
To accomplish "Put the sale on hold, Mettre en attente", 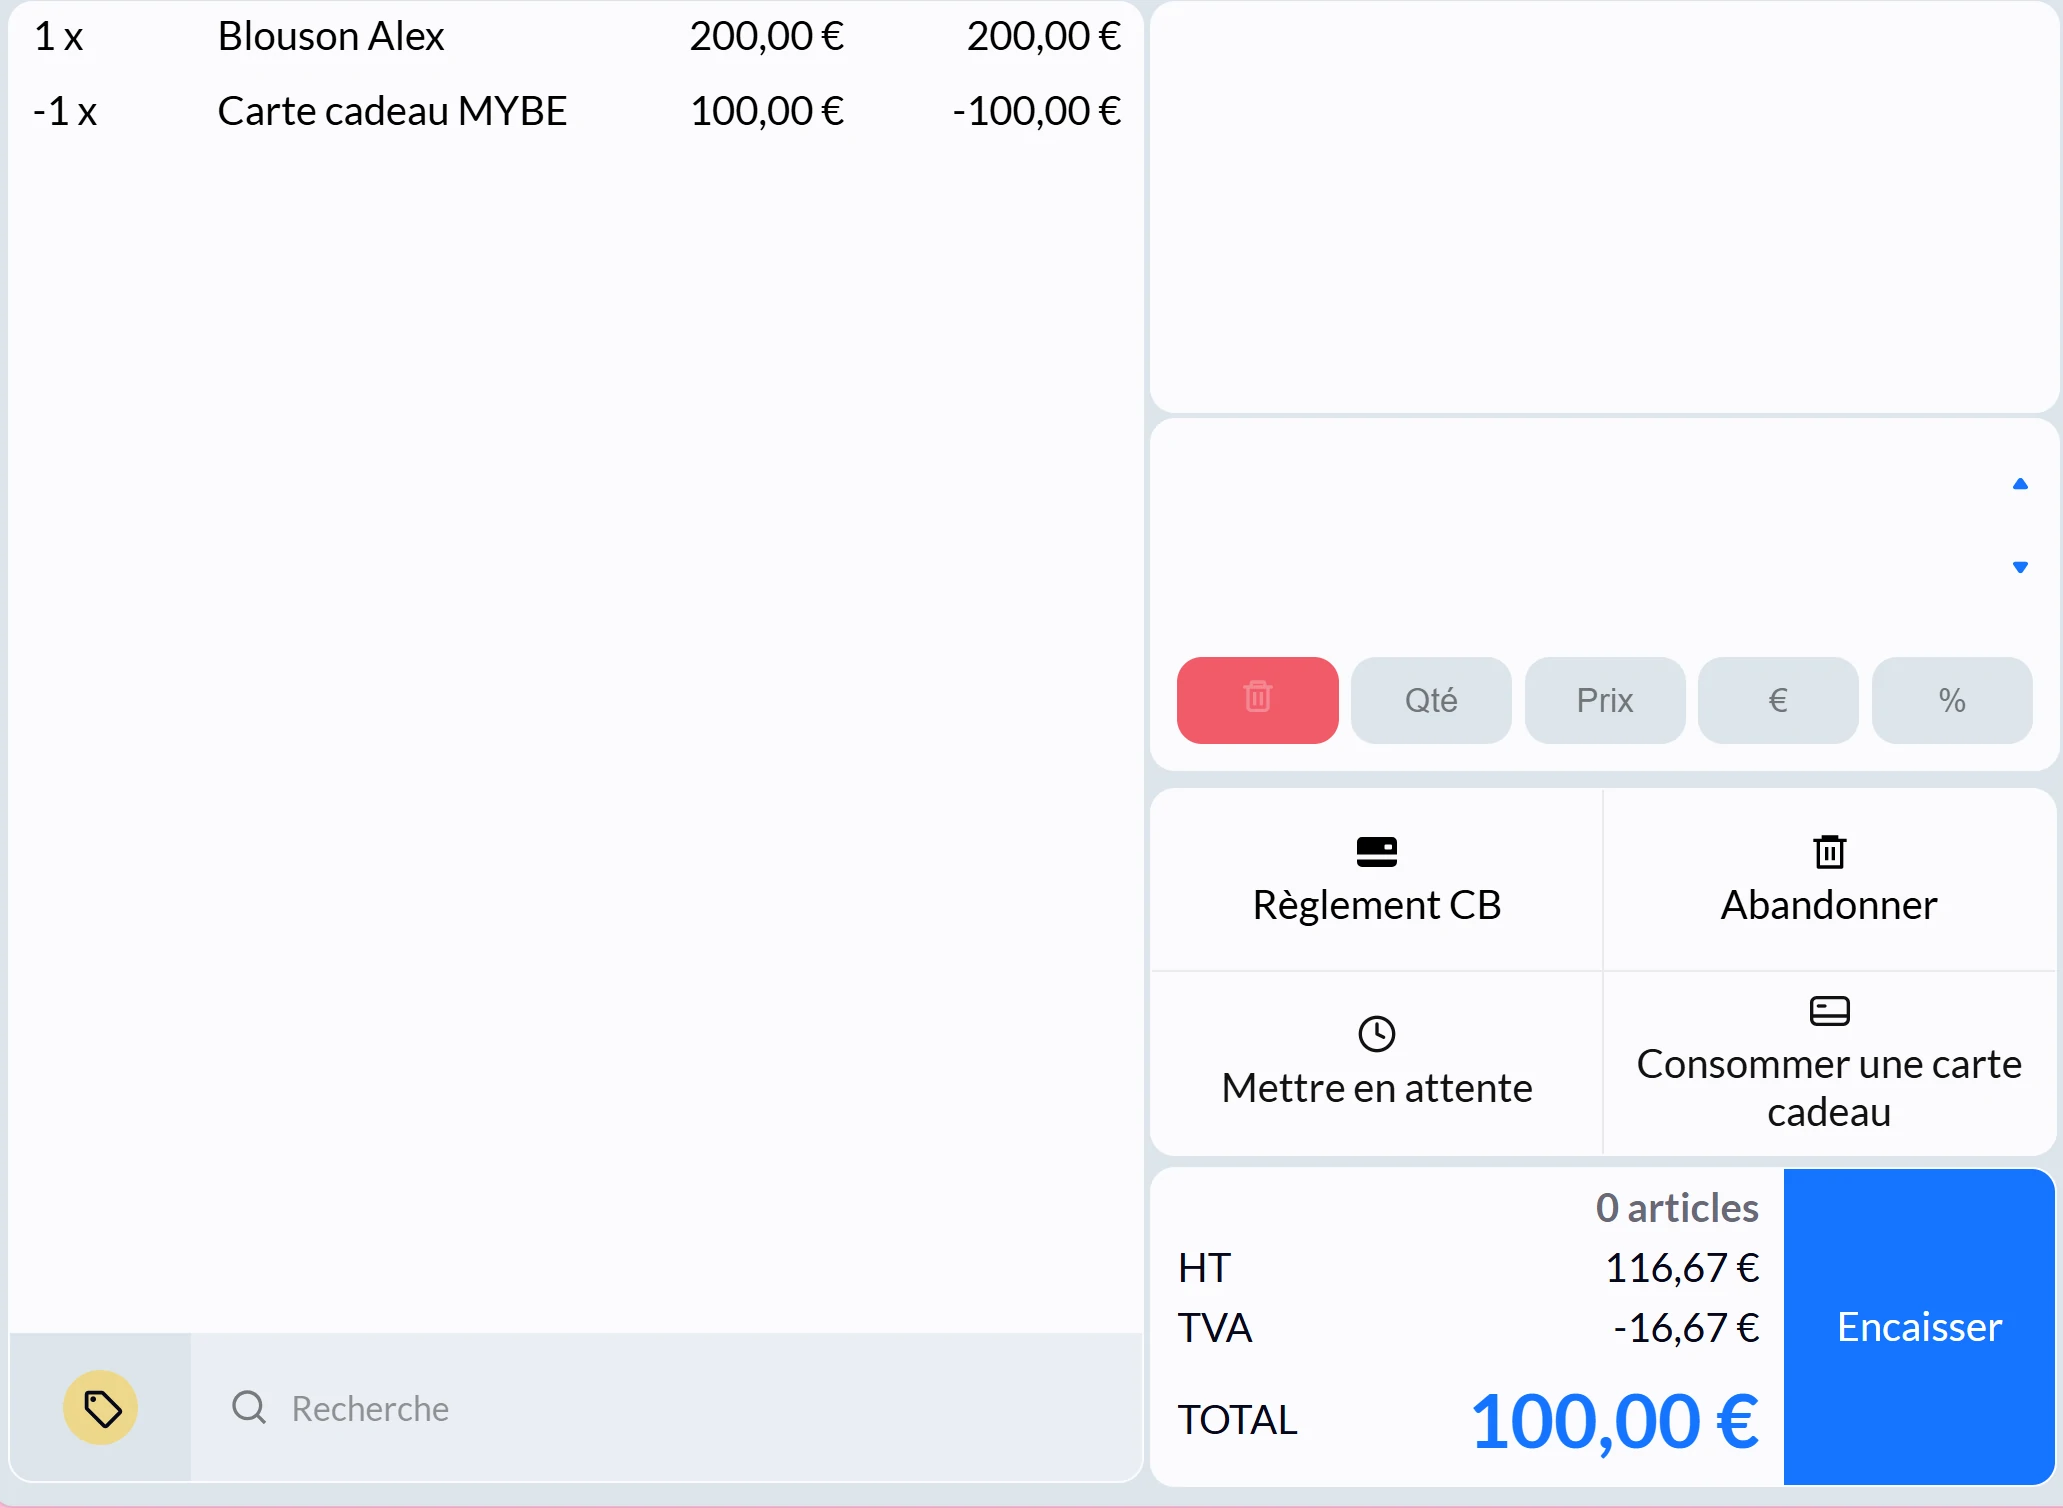I will click(1377, 1063).
